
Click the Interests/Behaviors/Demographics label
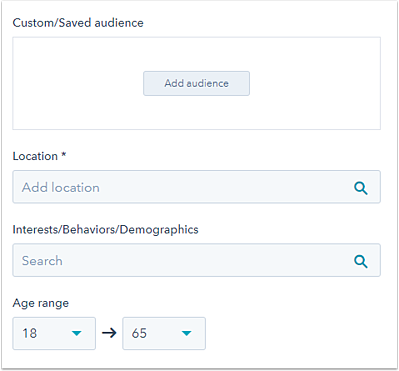pyautogui.click(x=105, y=230)
